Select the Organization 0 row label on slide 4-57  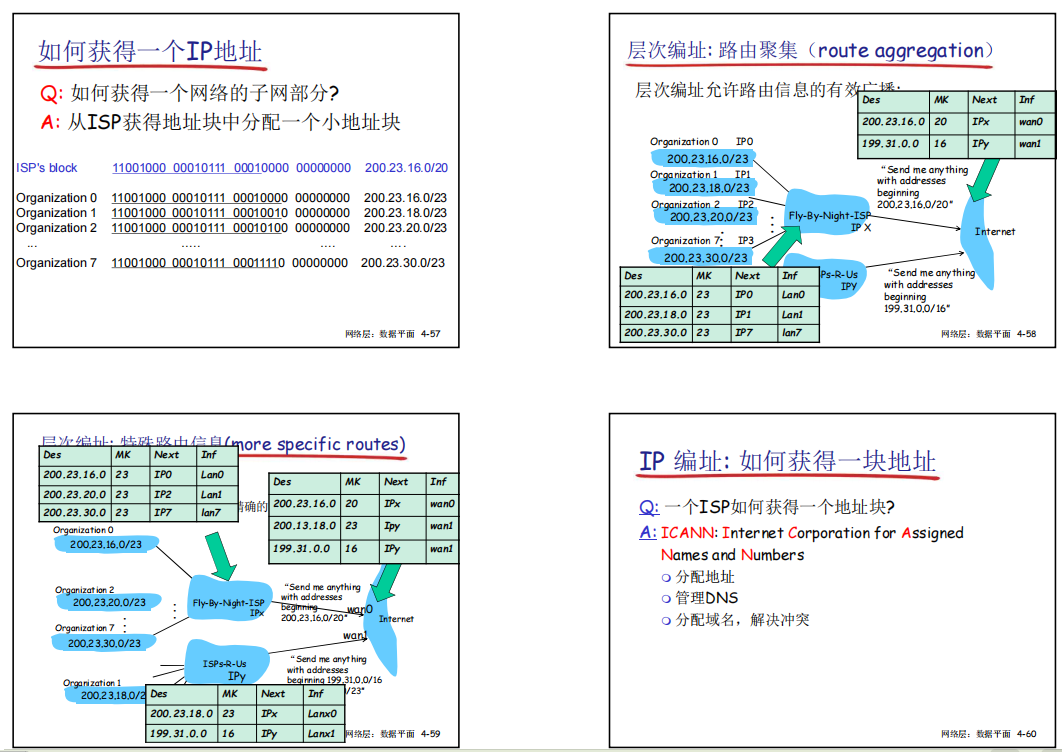click(x=56, y=198)
